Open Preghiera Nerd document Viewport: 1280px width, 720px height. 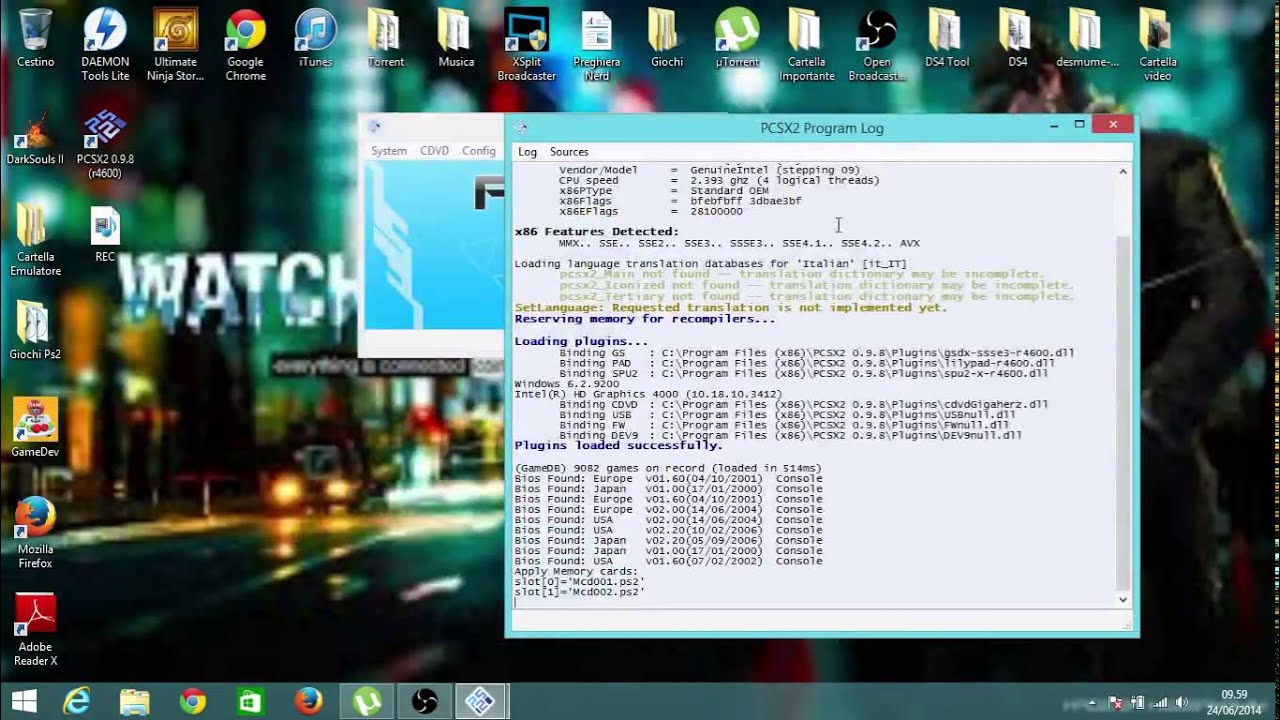[596, 45]
